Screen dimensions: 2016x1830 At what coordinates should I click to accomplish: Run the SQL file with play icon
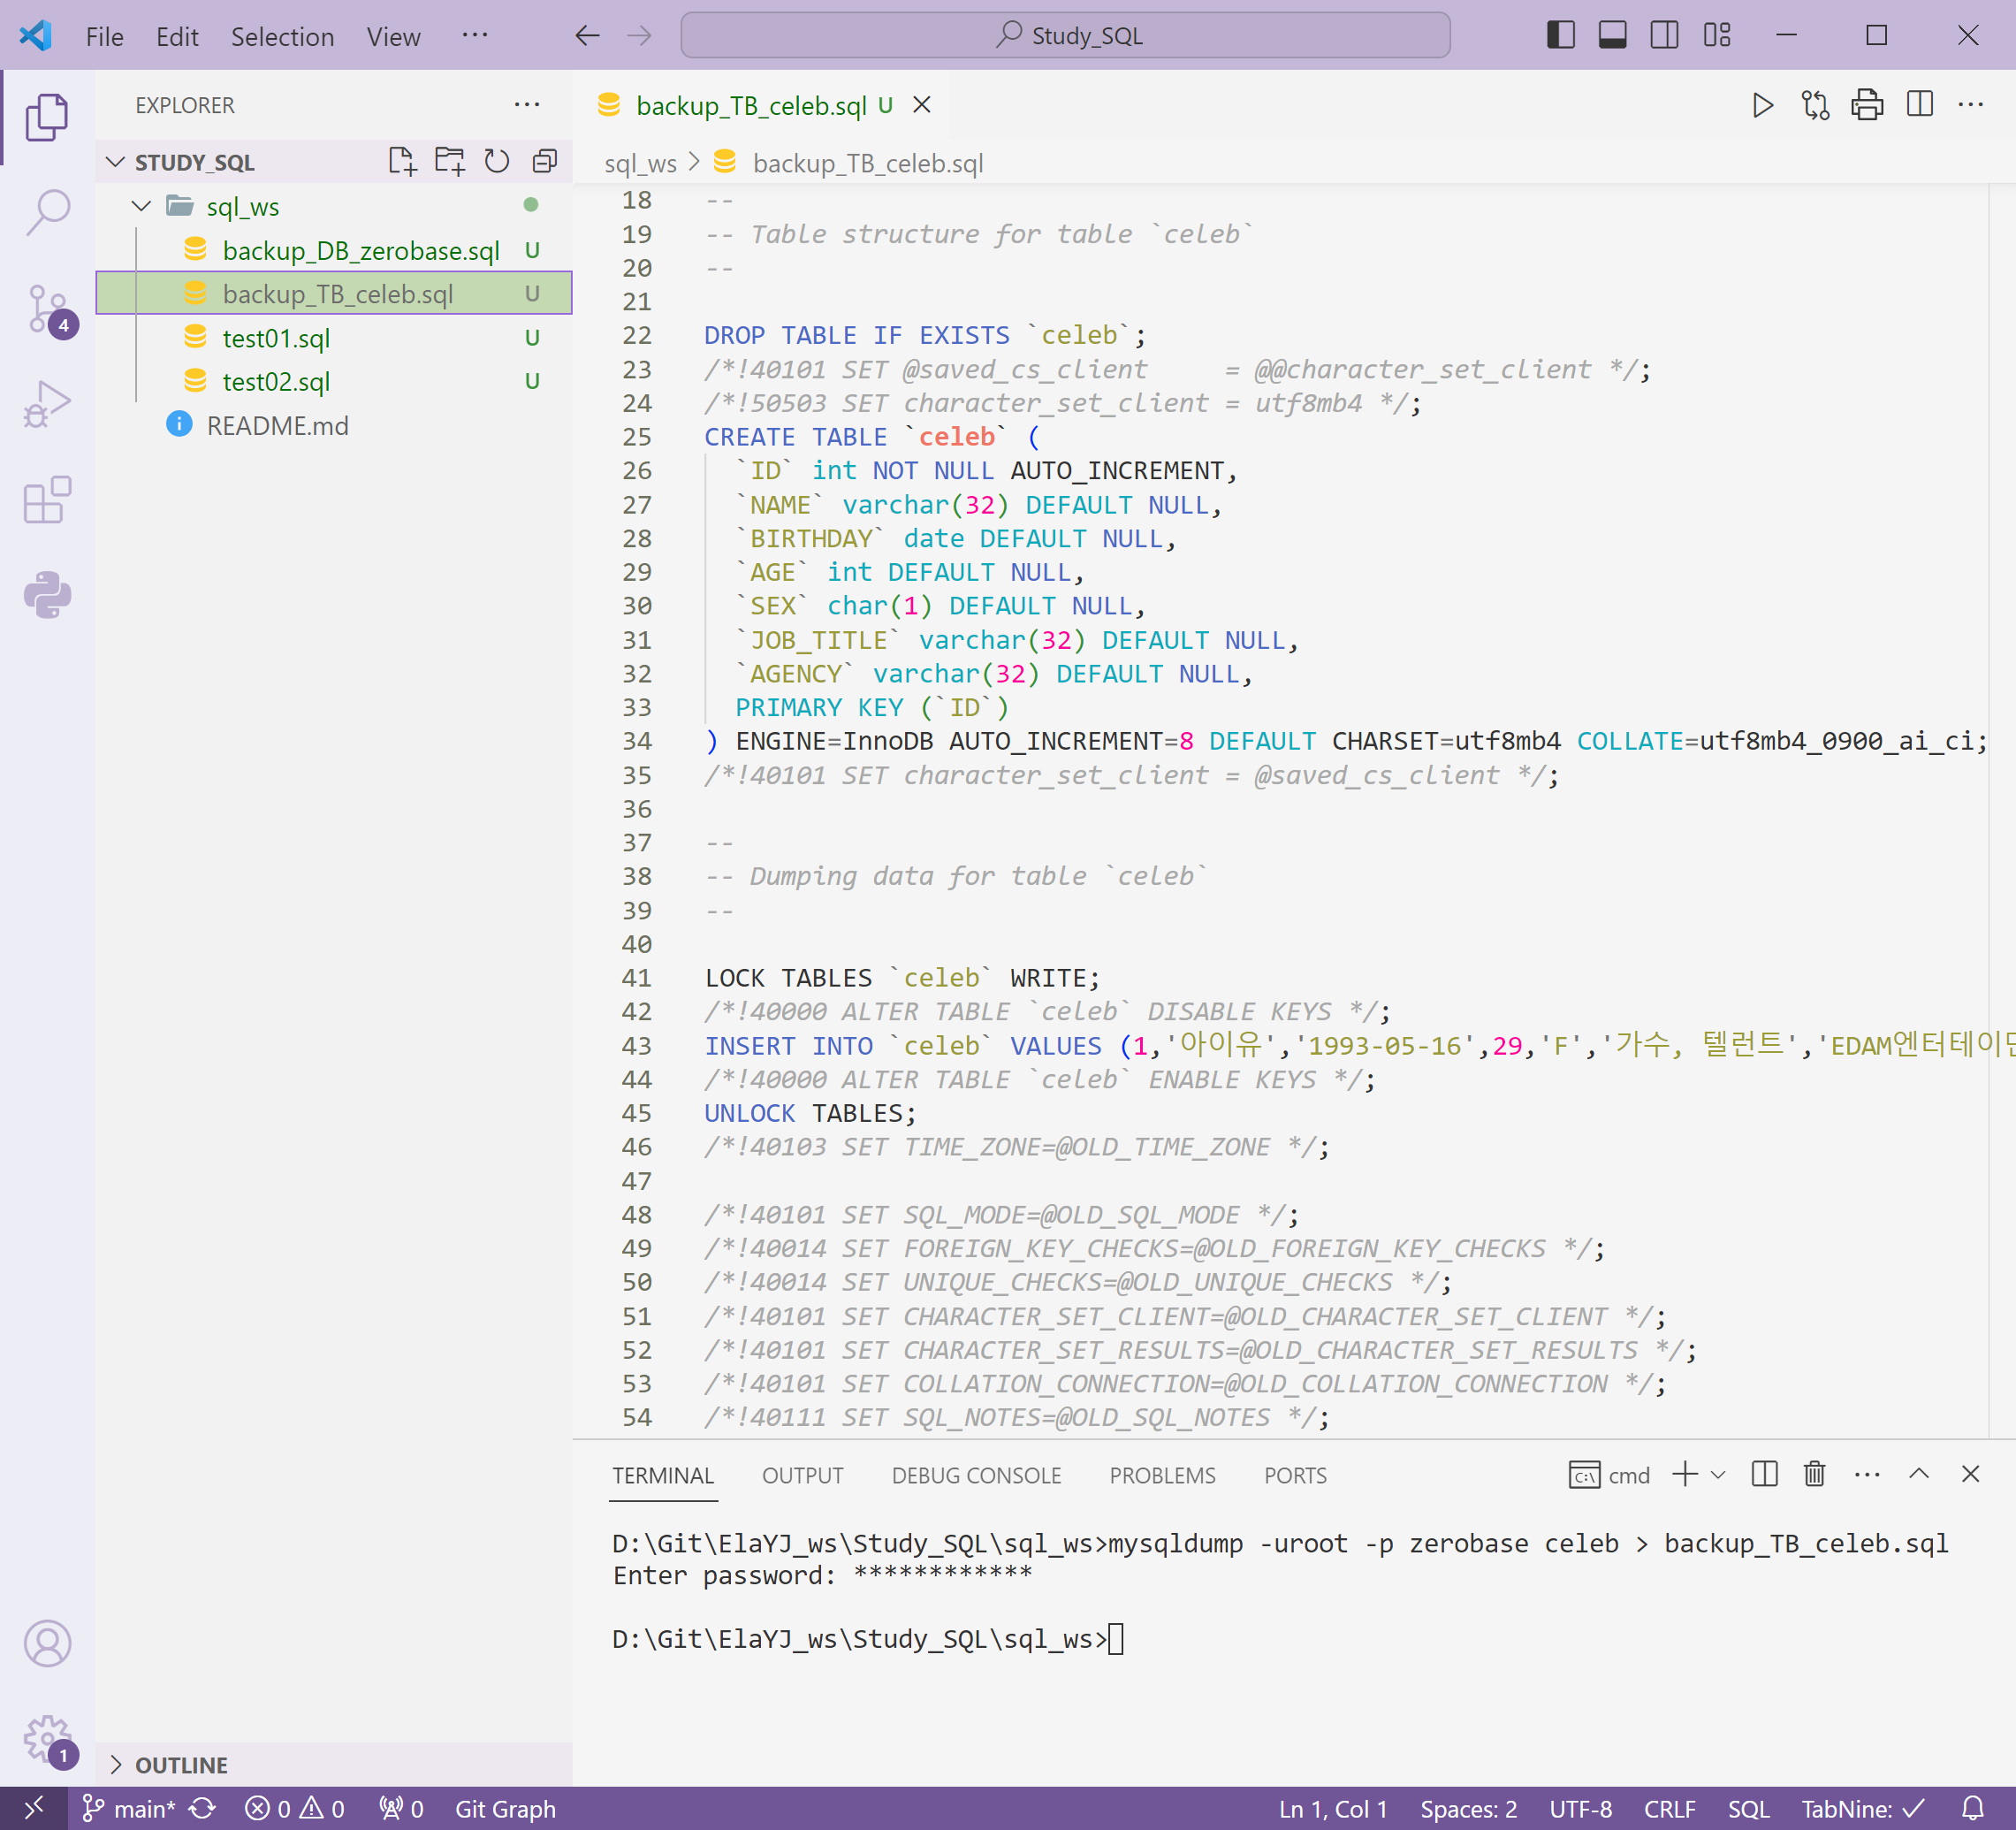tap(1762, 105)
